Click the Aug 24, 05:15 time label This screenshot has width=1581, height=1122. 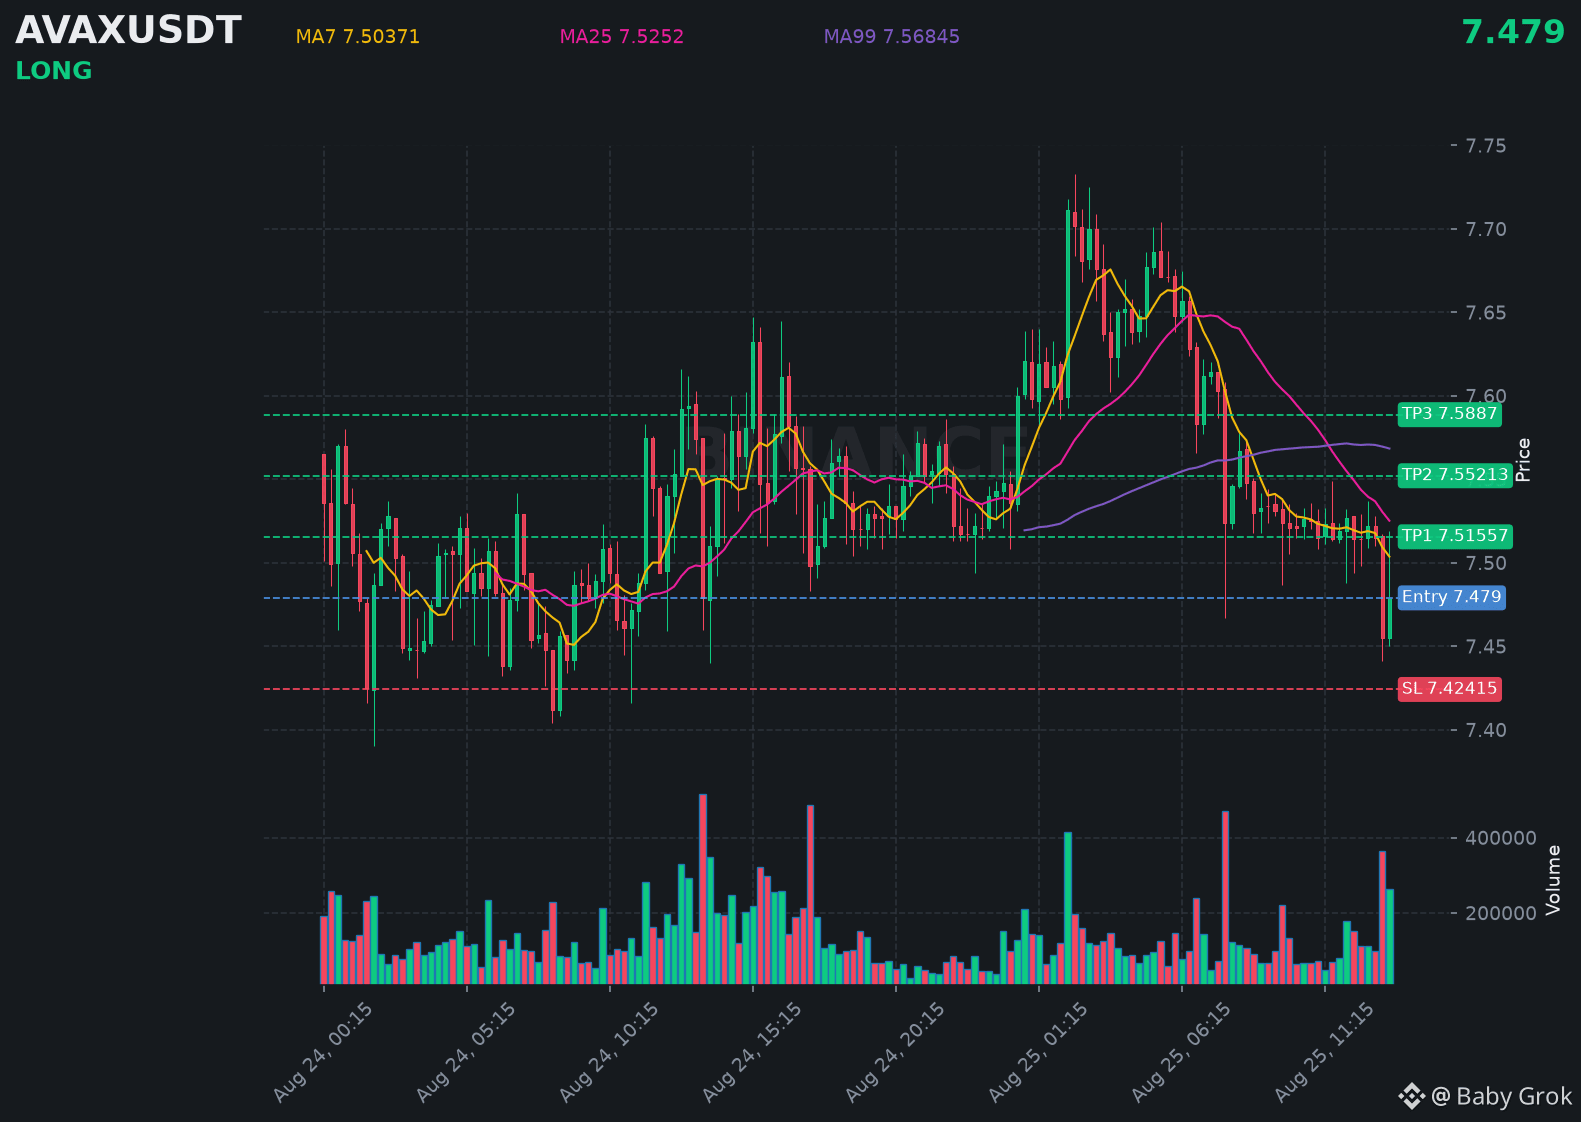[x=466, y=1053]
